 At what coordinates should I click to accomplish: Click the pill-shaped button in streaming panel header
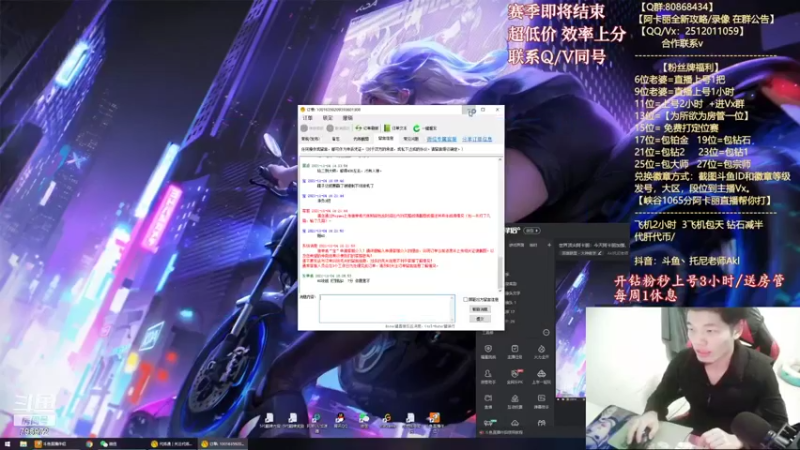pos(533,231)
